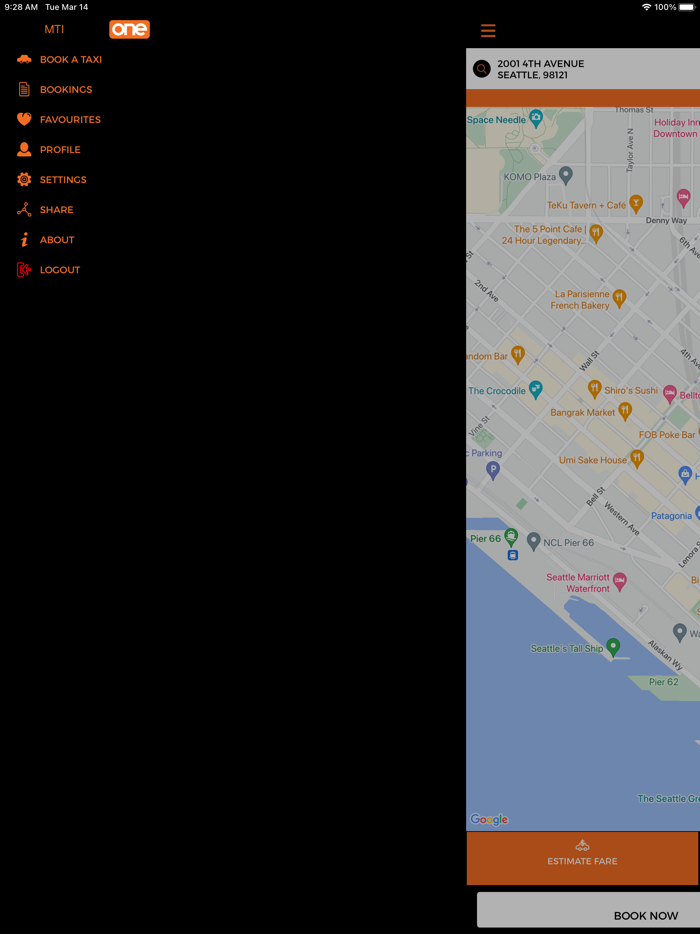
Task: Tap the document icon beside Bookings
Action: (x=24, y=89)
